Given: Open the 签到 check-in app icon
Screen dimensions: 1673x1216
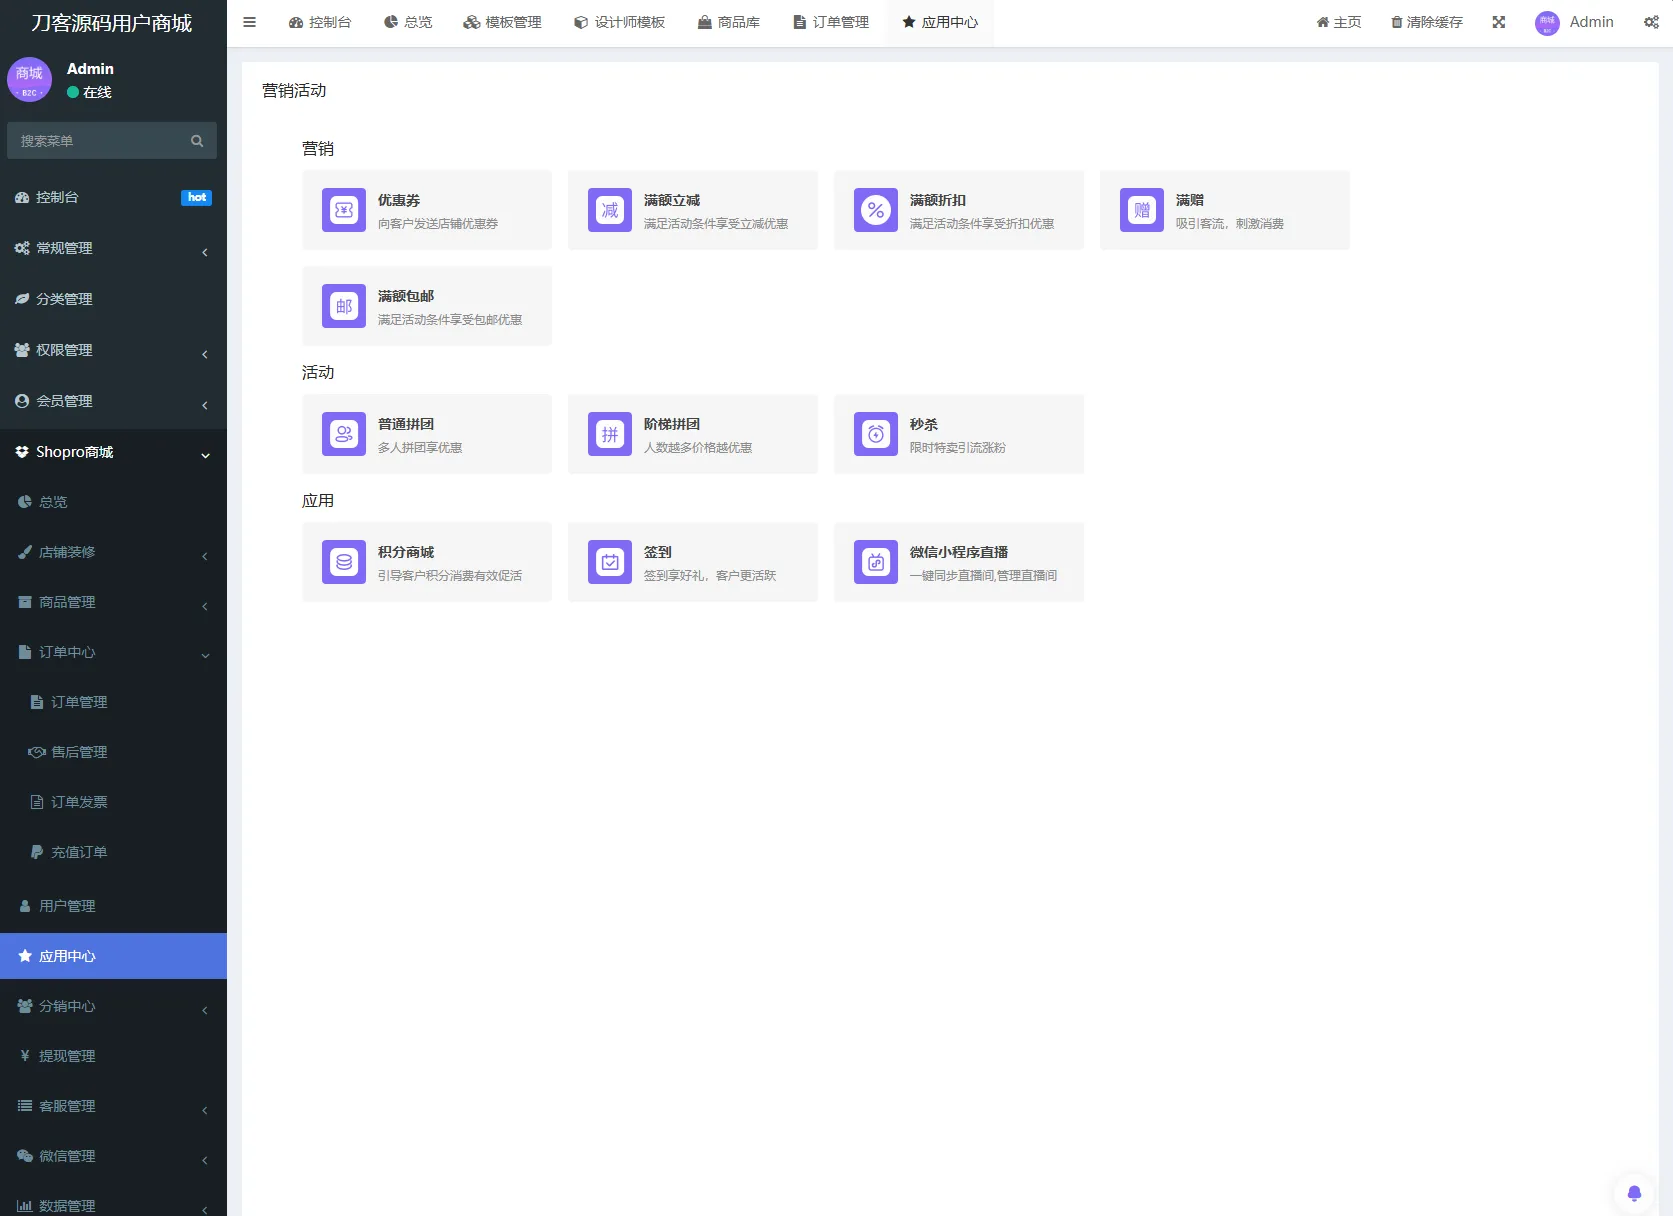Looking at the screenshot, I should pos(609,562).
